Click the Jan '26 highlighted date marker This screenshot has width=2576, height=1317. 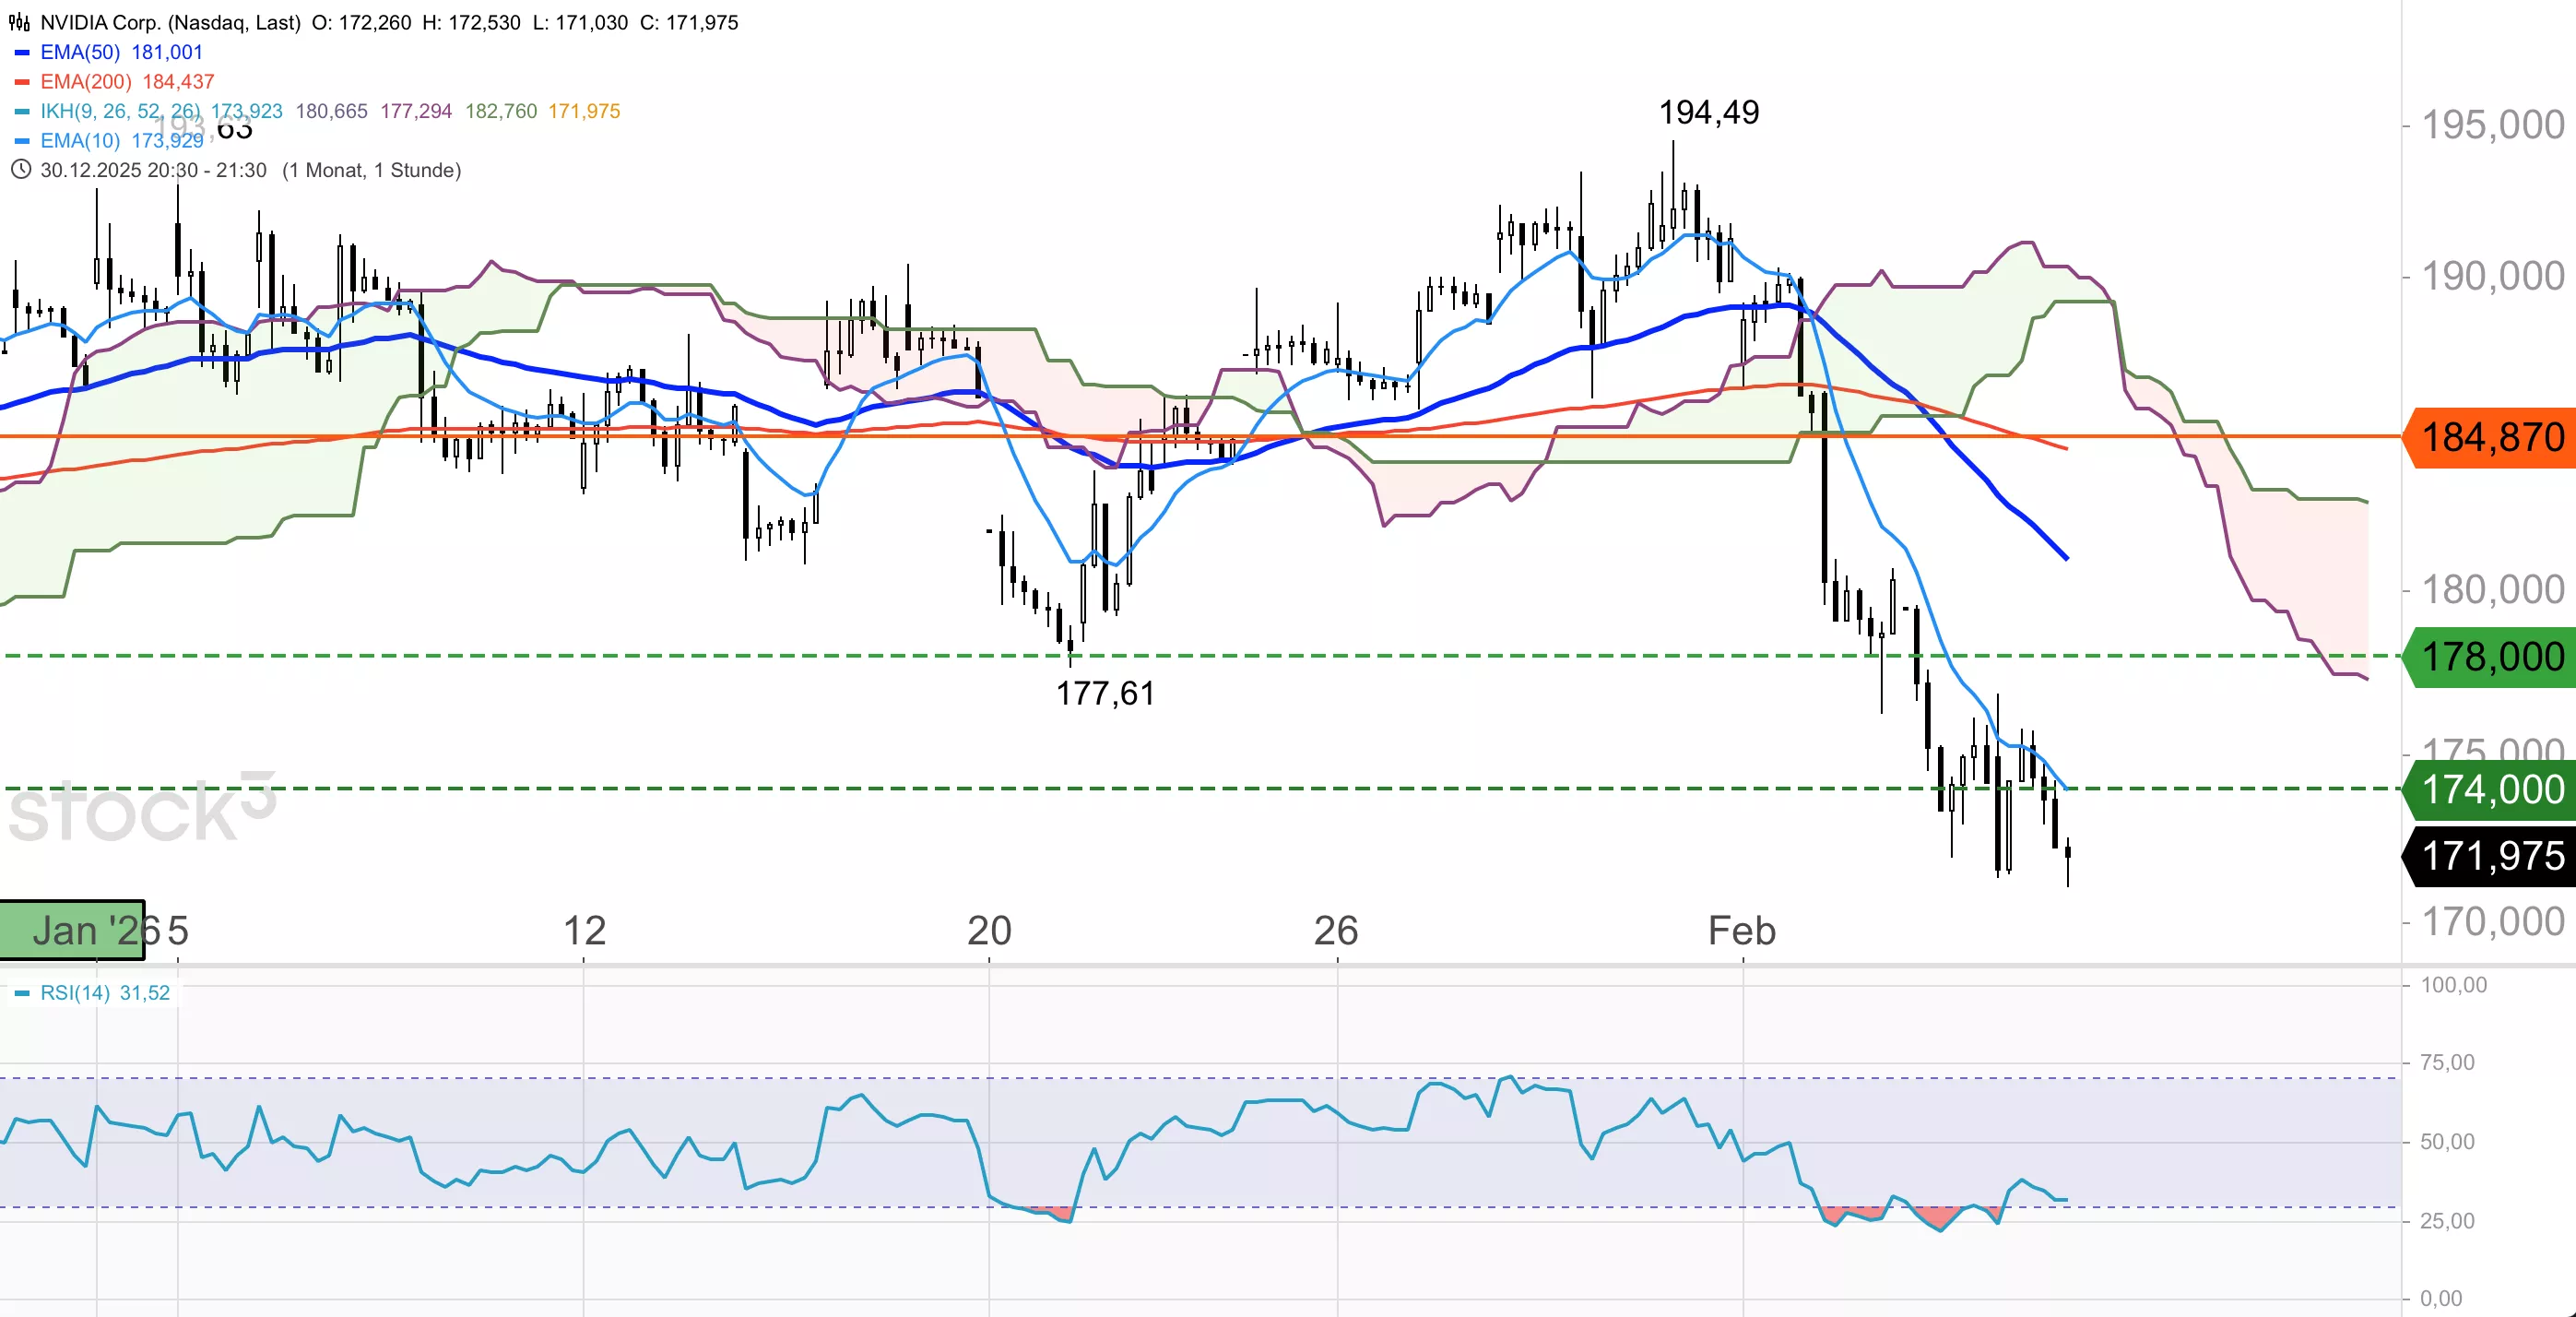coord(72,930)
